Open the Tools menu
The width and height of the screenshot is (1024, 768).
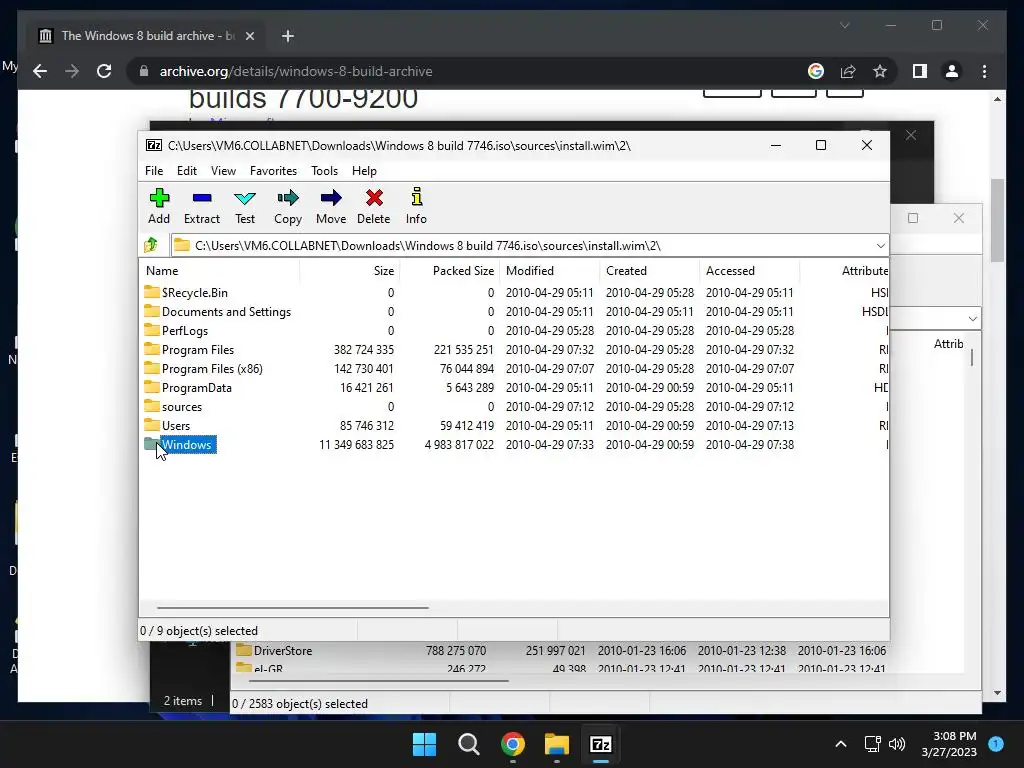(x=325, y=170)
